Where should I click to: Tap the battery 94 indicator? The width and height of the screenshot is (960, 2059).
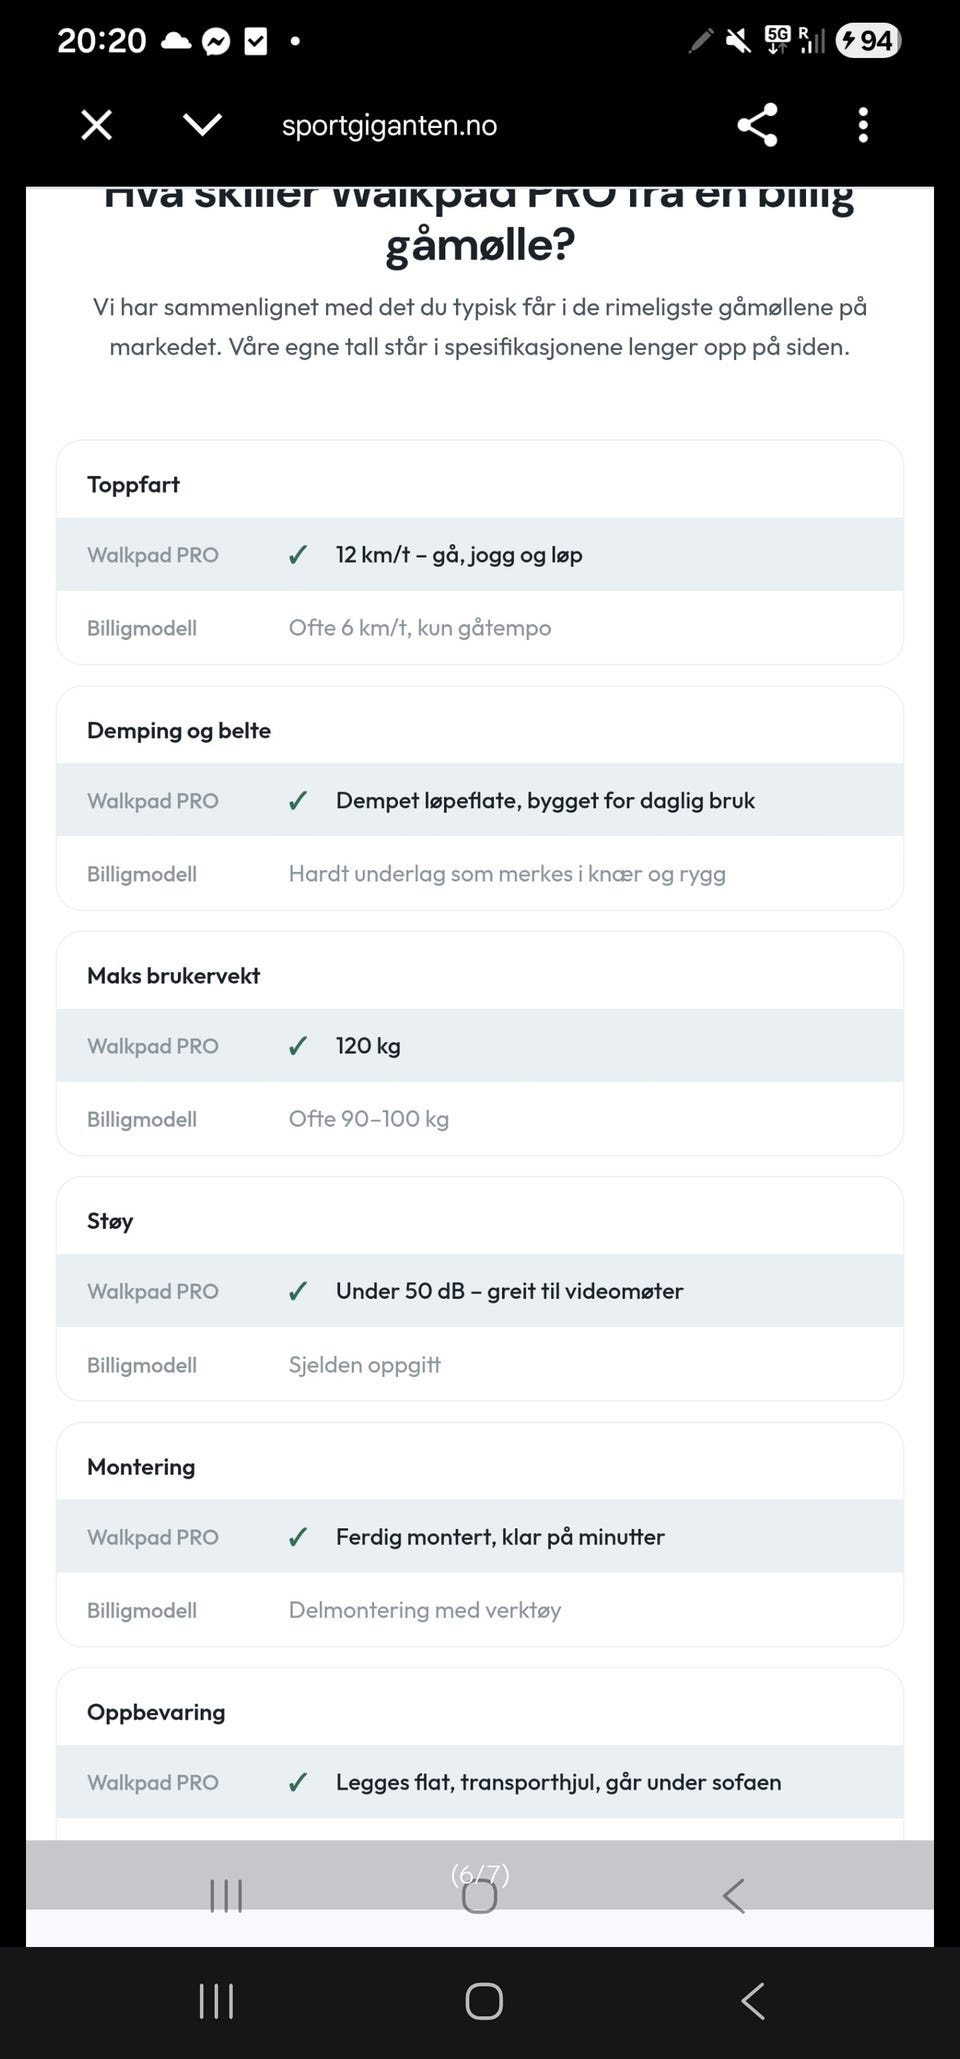(868, 40)
